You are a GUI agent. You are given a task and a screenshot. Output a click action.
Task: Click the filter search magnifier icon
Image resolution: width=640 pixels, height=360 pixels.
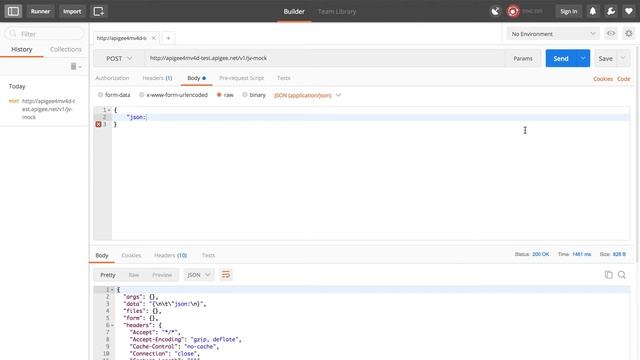pyautogui.click(x=13, y=33)
